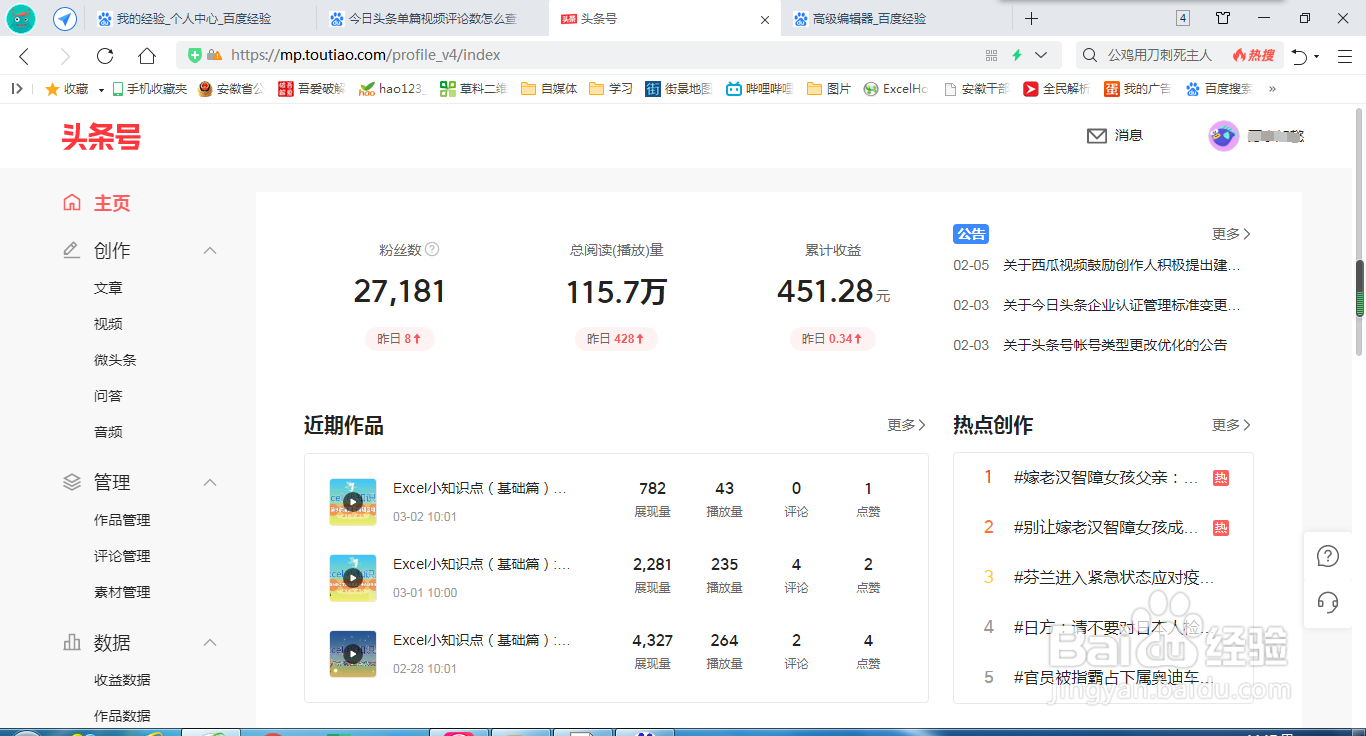1366x736 pixels.
Task: Open the 数据 bar-chart icon in sidebar
Action: (x=71, y=642)
